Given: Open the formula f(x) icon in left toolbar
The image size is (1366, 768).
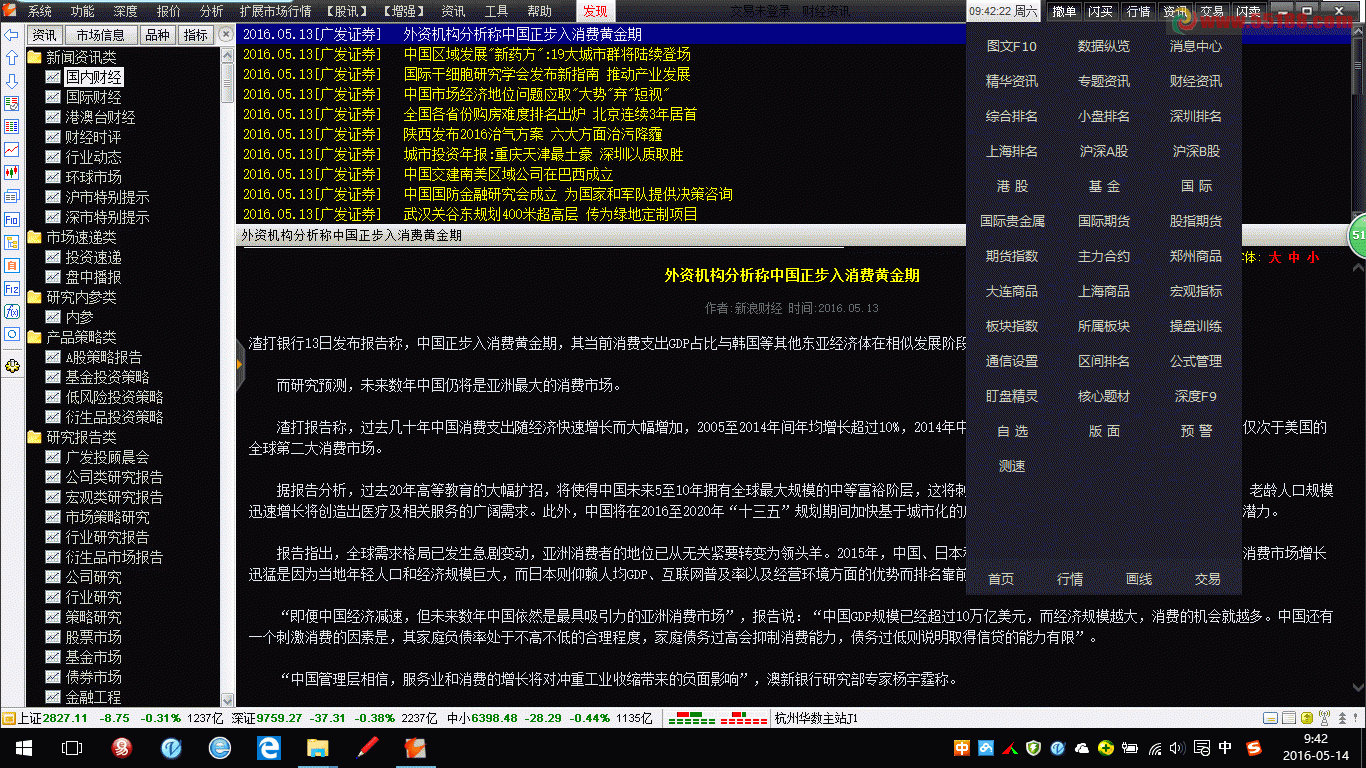Looking at the screenshot, I should click(x=11, y=312).
